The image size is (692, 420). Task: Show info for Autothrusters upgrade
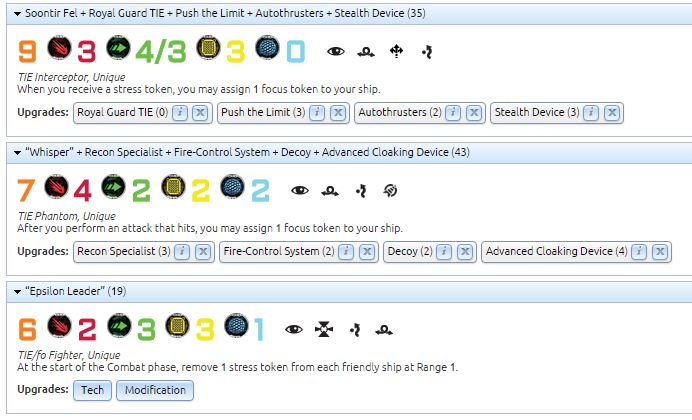coord(453,113)
